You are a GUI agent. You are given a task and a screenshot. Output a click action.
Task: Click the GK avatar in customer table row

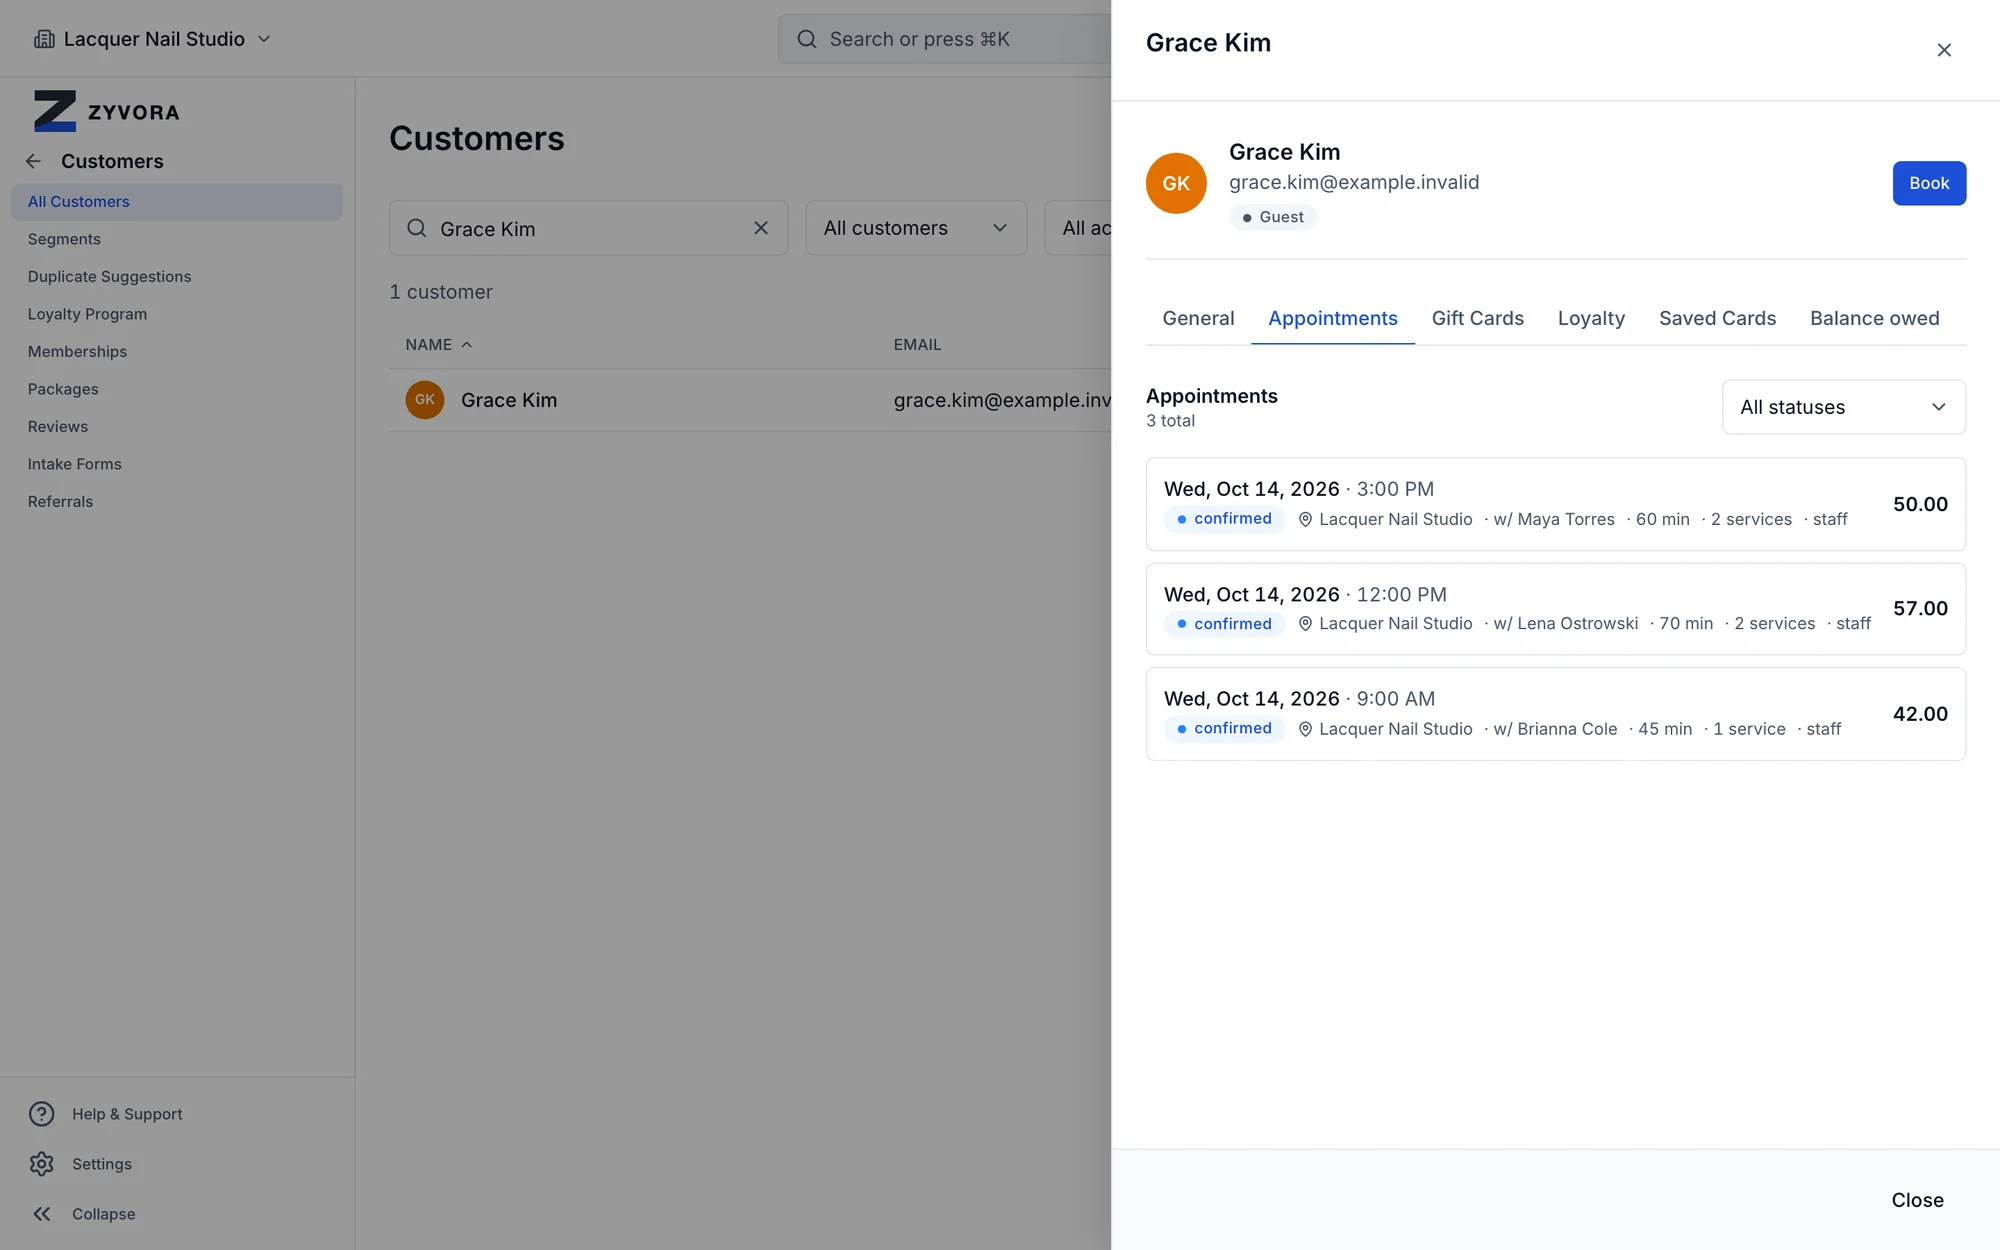[x=425, y=400]
